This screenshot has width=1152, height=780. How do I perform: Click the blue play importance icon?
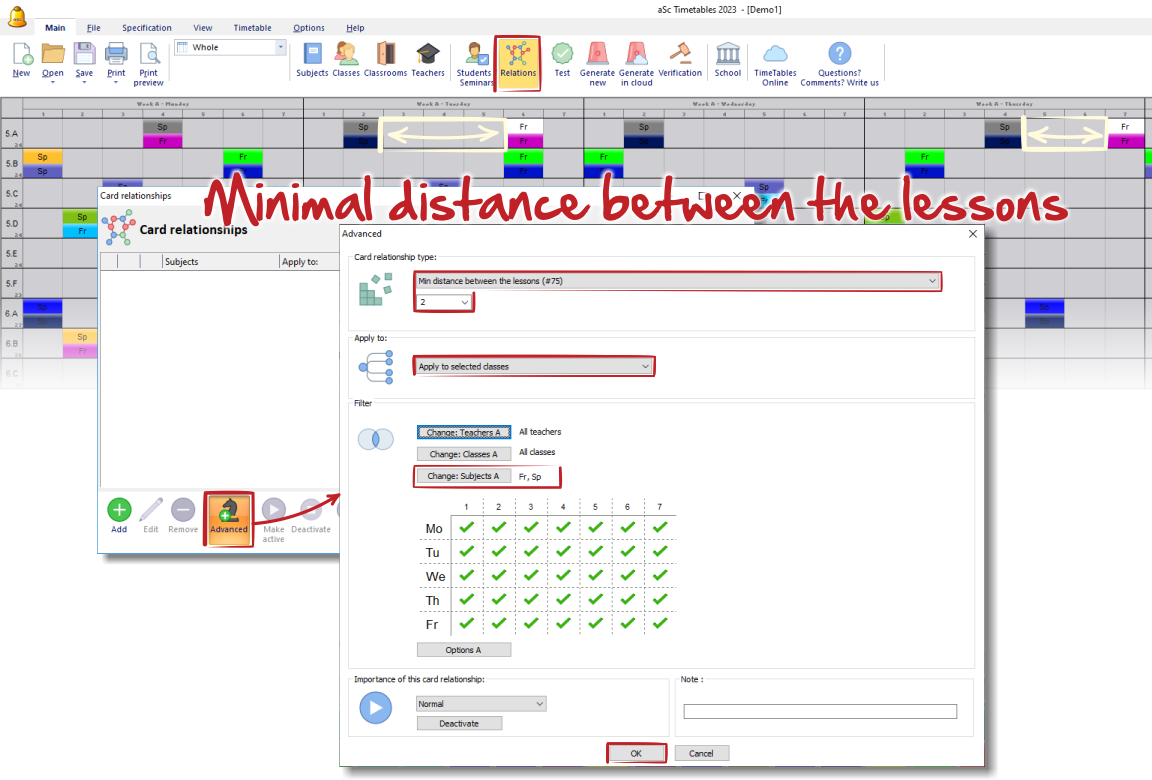(x=375, y=708)
